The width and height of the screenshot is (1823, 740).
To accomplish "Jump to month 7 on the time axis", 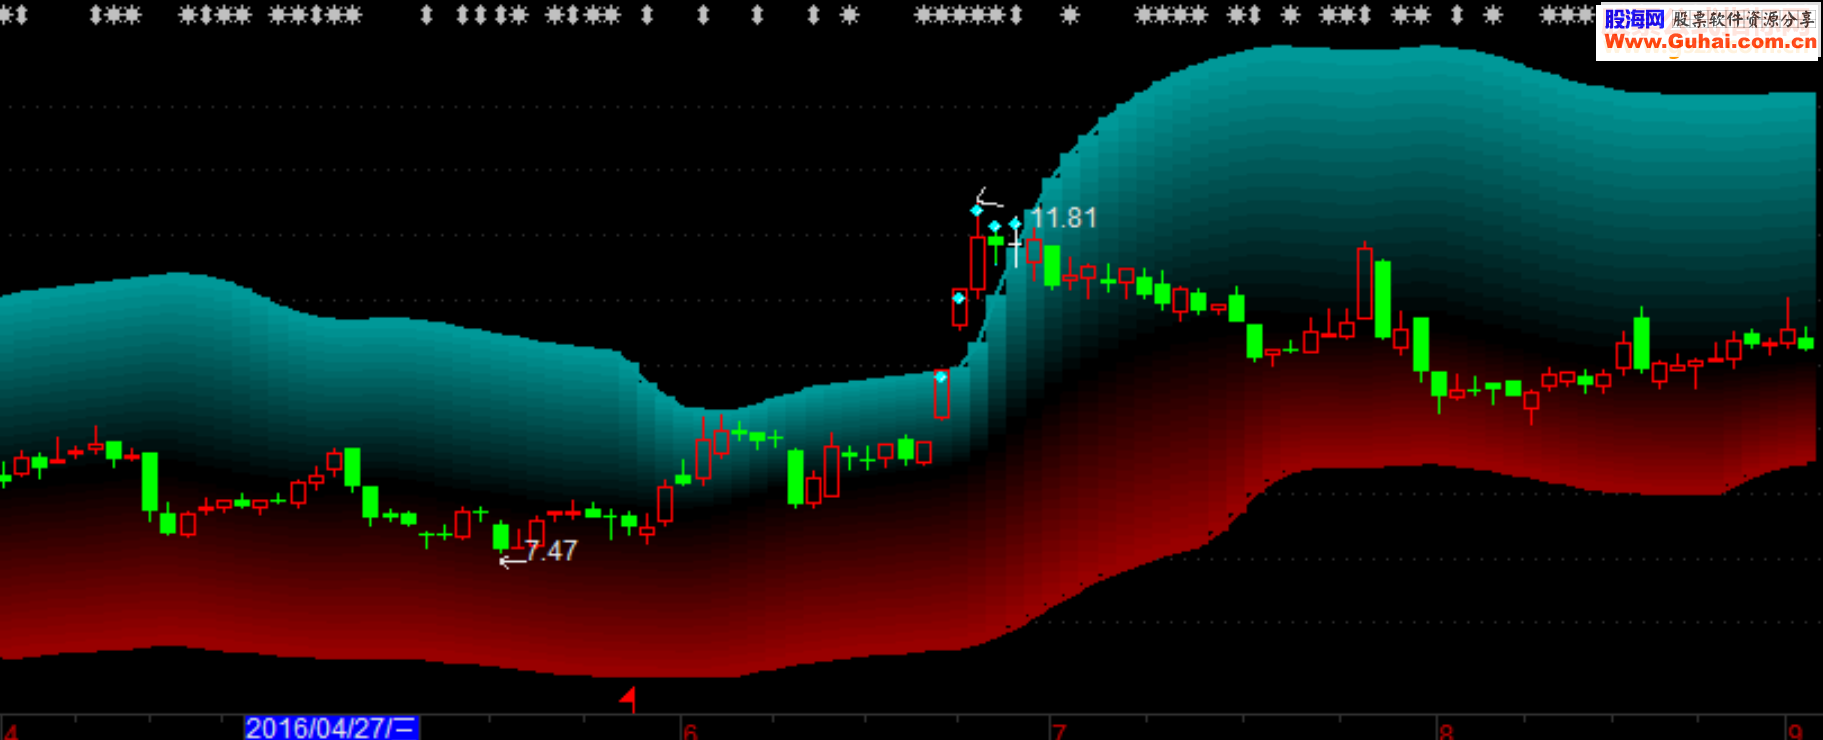I will [1059, 731].
